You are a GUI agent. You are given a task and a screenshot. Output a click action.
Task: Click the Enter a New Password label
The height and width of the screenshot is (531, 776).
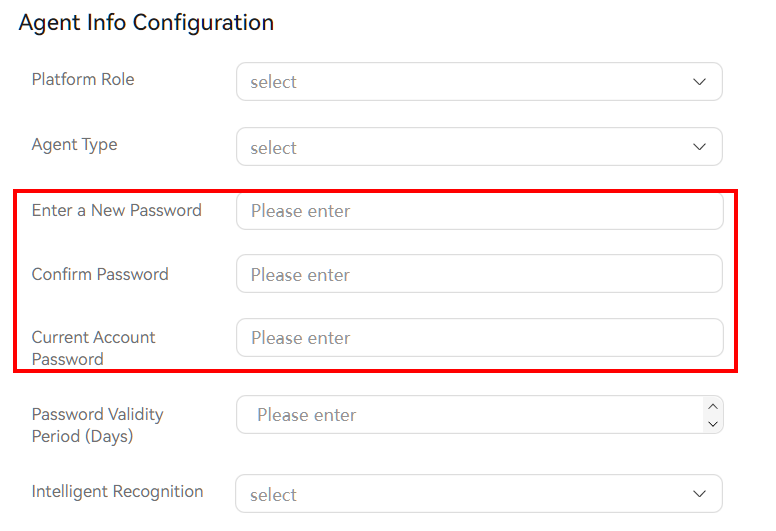pos(116,210)
